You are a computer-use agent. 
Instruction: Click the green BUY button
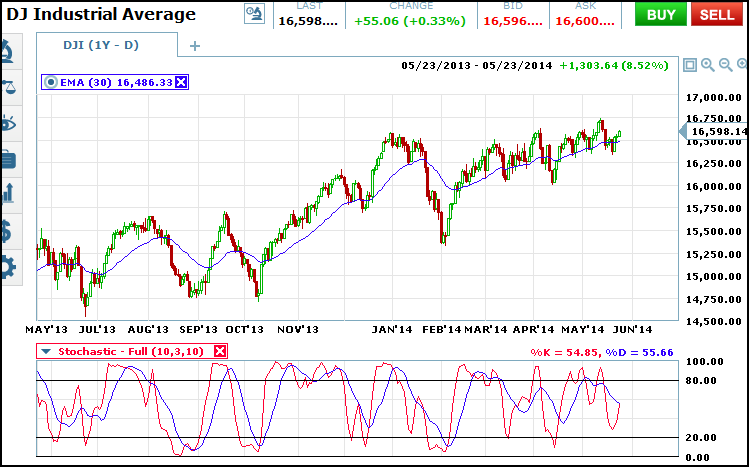[661, 14]
